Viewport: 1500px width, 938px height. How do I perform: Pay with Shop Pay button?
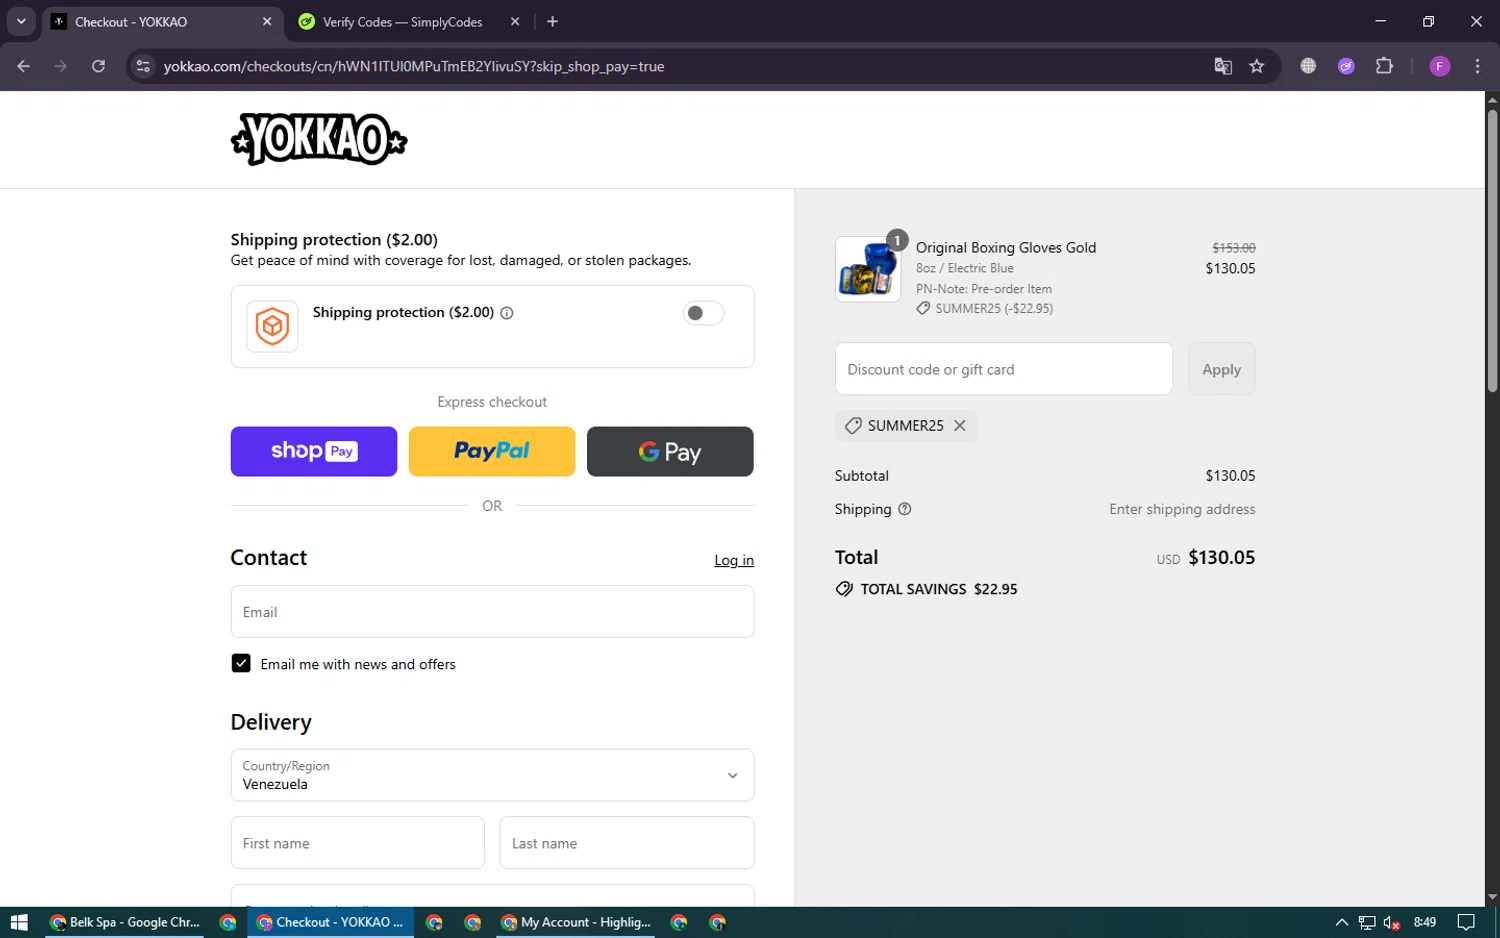(x=314, y=451)
